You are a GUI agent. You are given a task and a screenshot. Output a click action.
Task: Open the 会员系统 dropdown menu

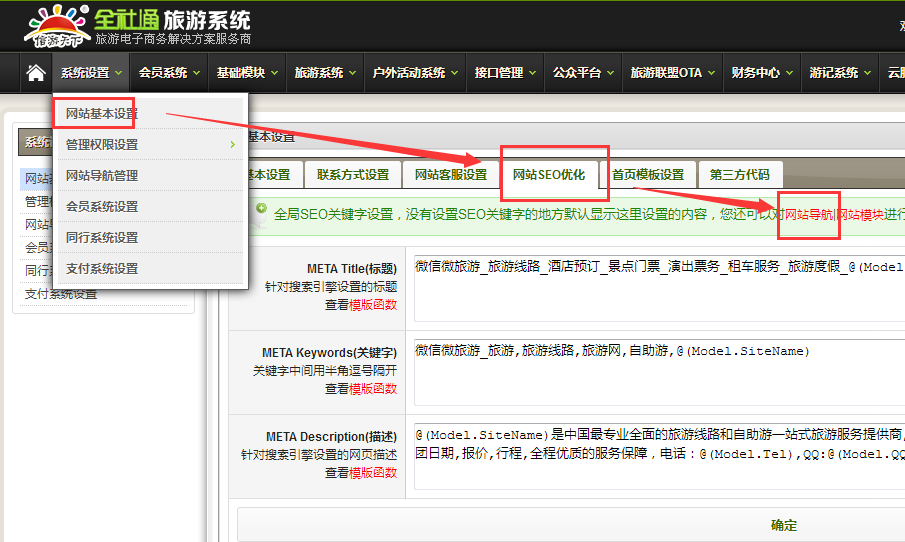click(x=169, y=73)
